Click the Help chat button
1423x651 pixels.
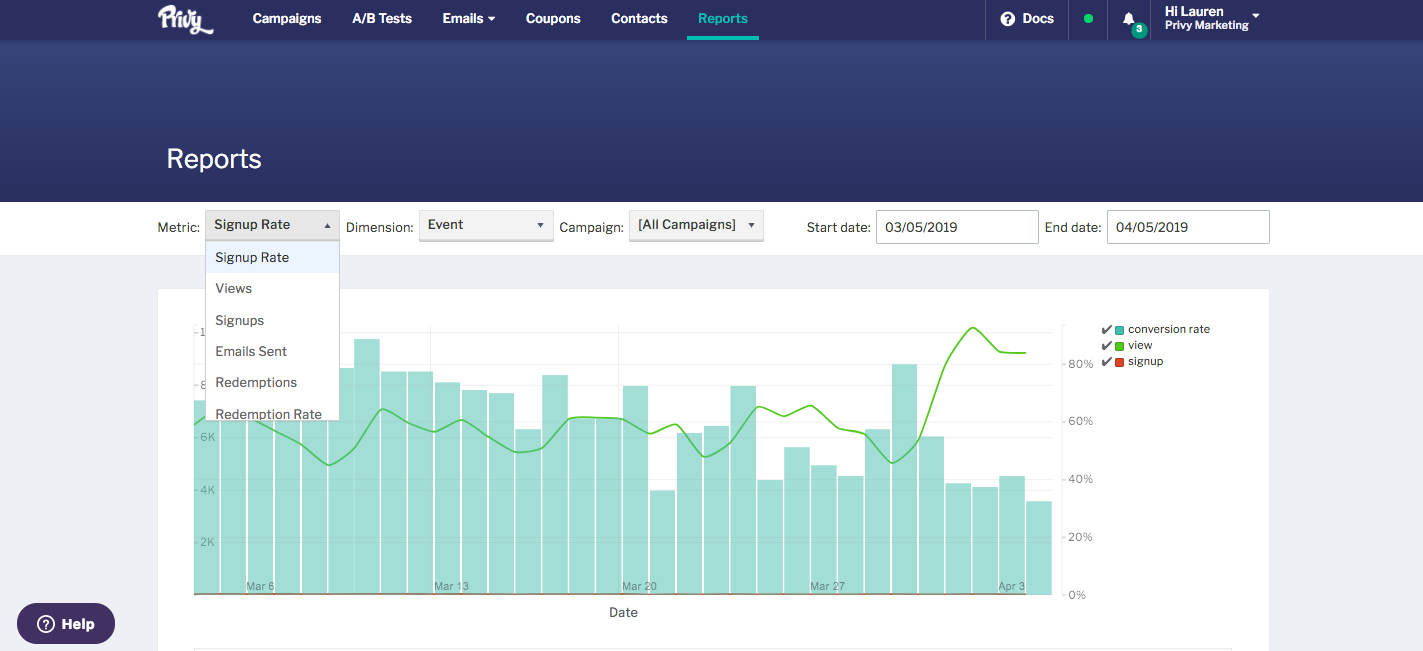pyautogui.click(x=66, y=624)
